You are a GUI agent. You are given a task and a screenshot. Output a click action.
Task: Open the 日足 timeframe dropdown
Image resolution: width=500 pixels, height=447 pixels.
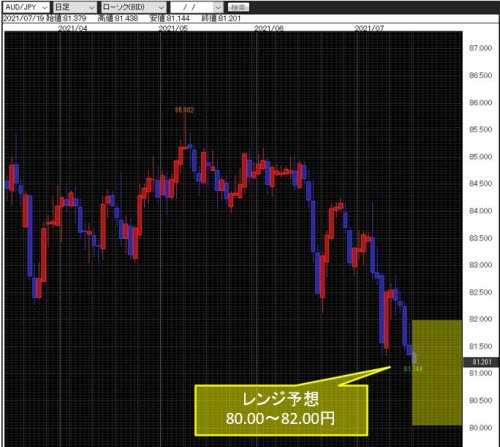click(x=75, y=7)
